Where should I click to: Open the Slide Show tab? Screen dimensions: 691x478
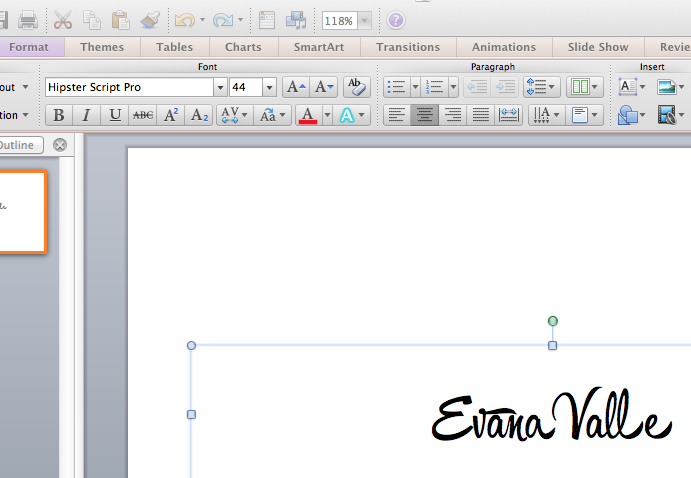tap(598, 47)
